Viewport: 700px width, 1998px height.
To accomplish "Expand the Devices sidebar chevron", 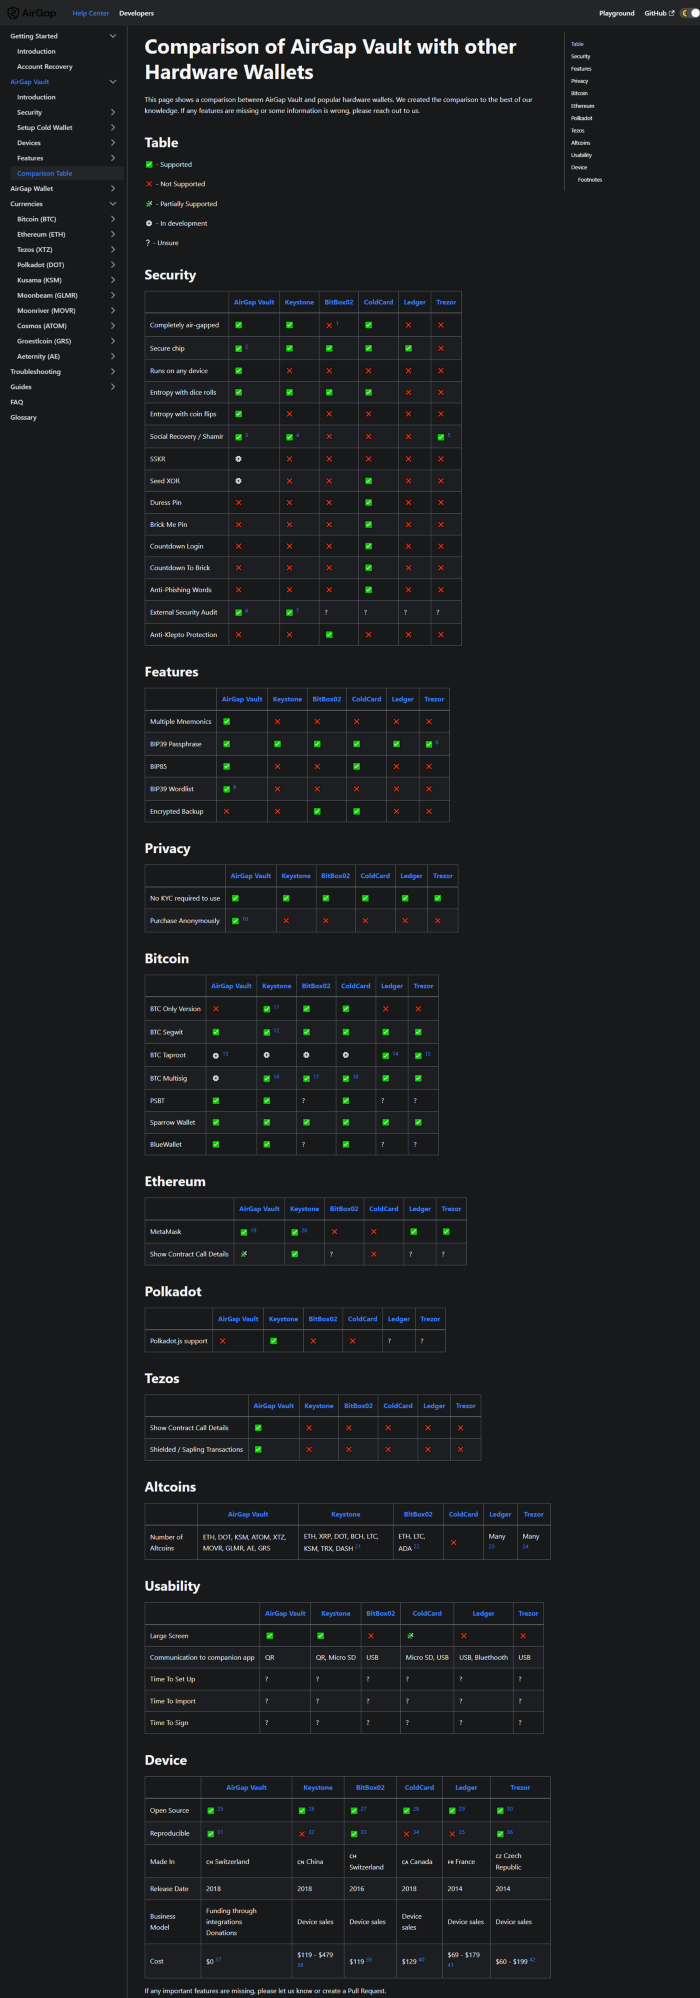I will coord(112,143).
